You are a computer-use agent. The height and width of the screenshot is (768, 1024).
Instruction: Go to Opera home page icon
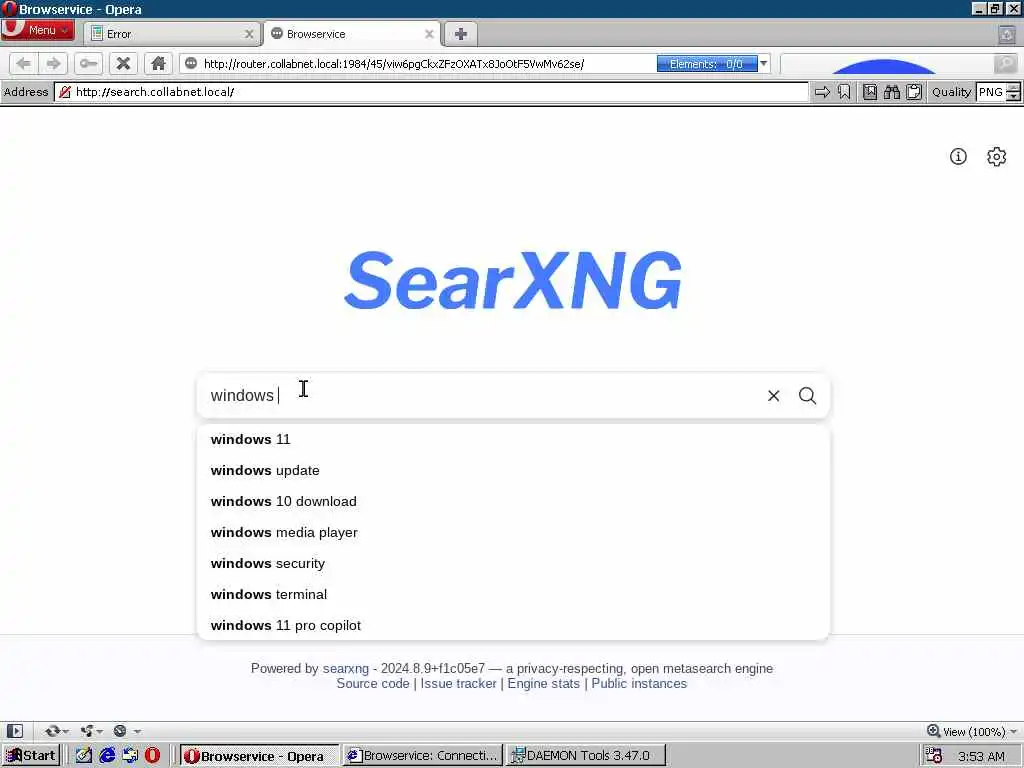point(158,63)
